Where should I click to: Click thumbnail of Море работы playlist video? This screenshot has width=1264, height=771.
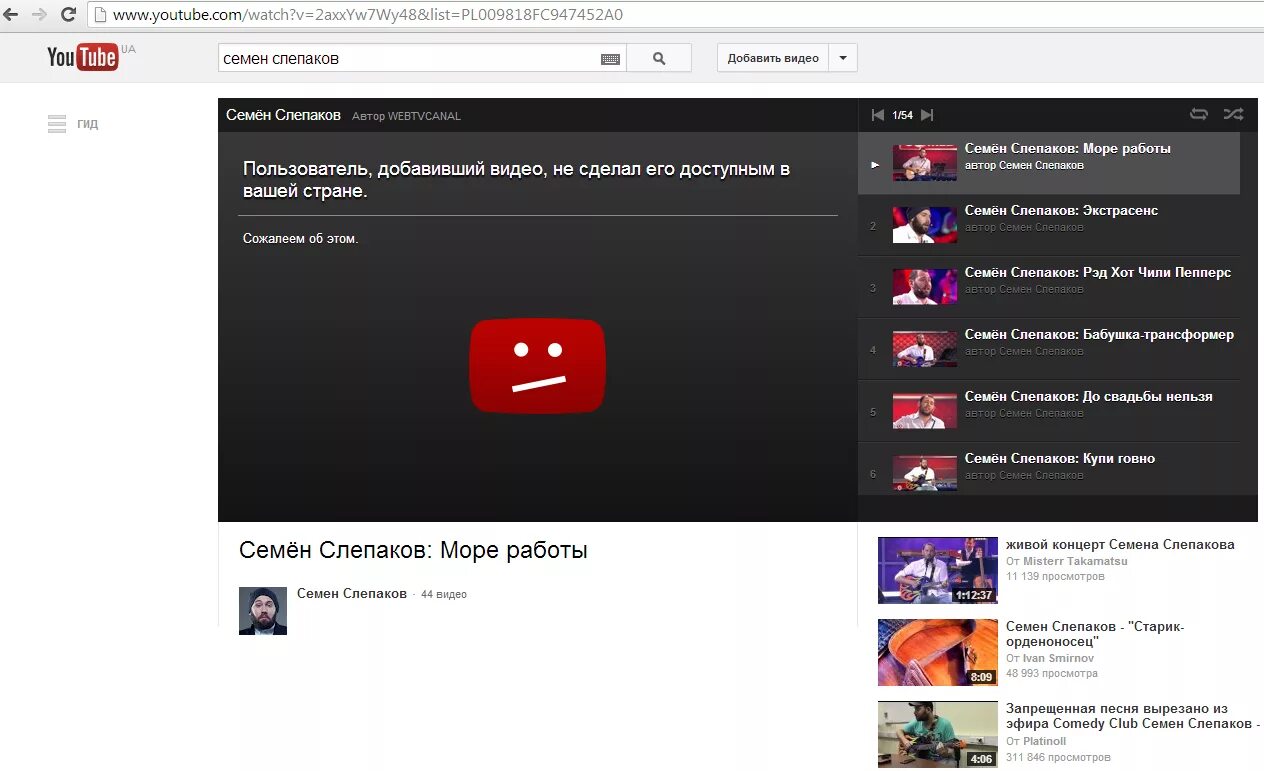click(x=925, y=163)
